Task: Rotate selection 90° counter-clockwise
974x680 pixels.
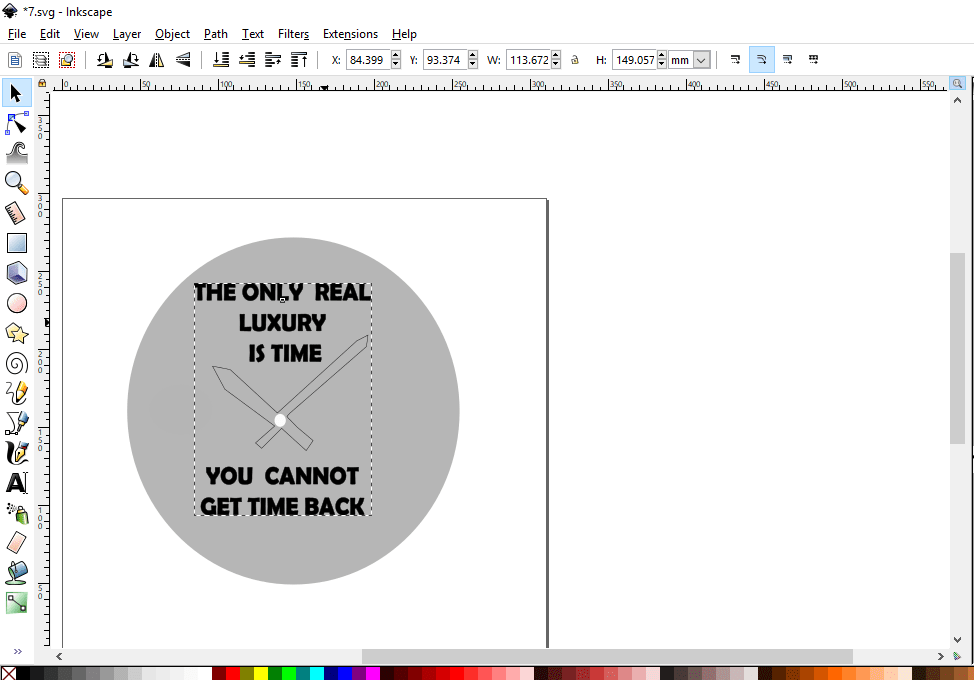Action: tap(104, 60)
